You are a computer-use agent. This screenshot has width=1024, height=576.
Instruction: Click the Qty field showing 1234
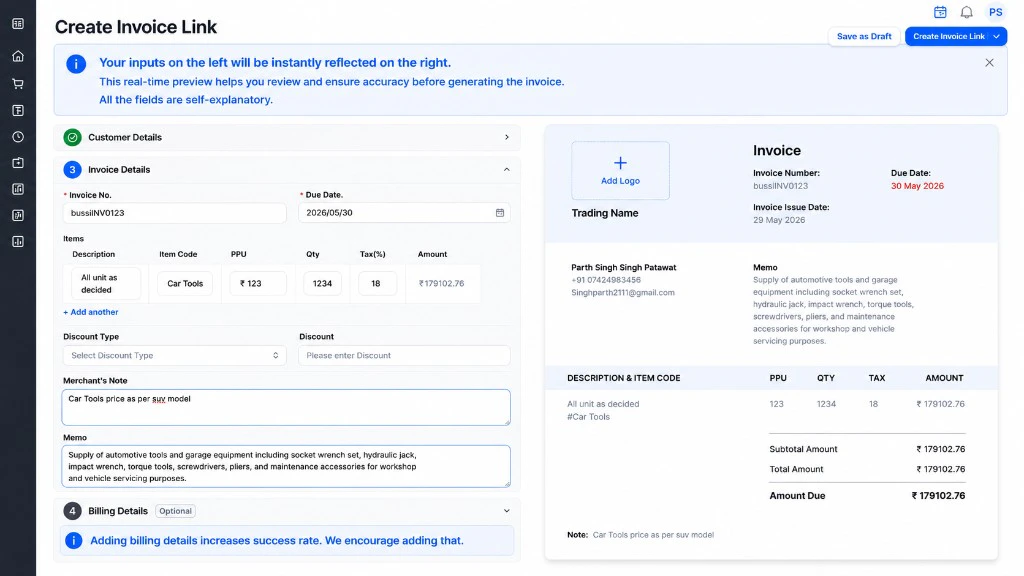pyautogui.click(x=322, y=283)
